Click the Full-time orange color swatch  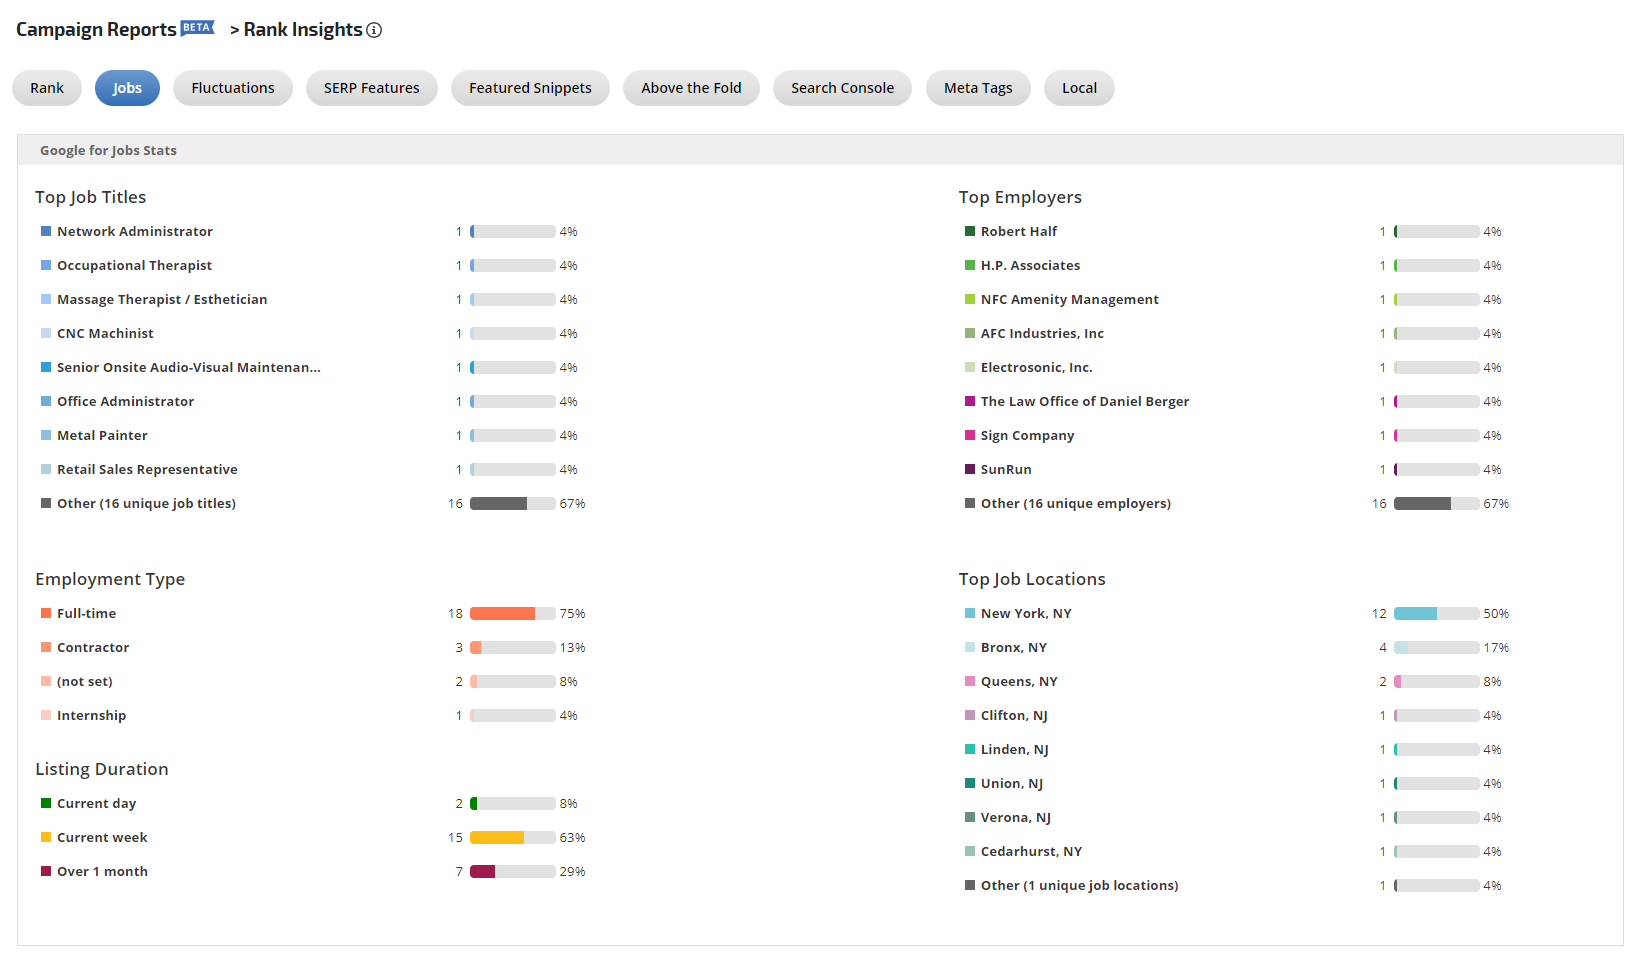pos(46,613)
